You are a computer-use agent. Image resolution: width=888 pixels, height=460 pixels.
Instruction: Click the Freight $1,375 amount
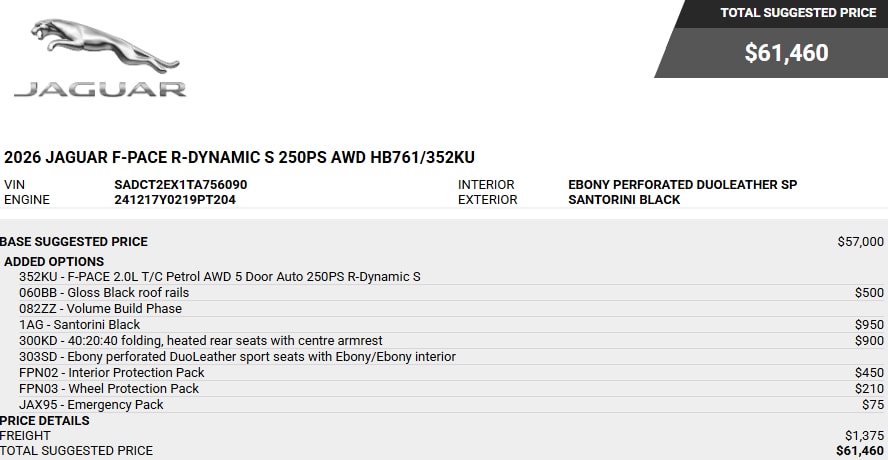[x=864, y=436]
